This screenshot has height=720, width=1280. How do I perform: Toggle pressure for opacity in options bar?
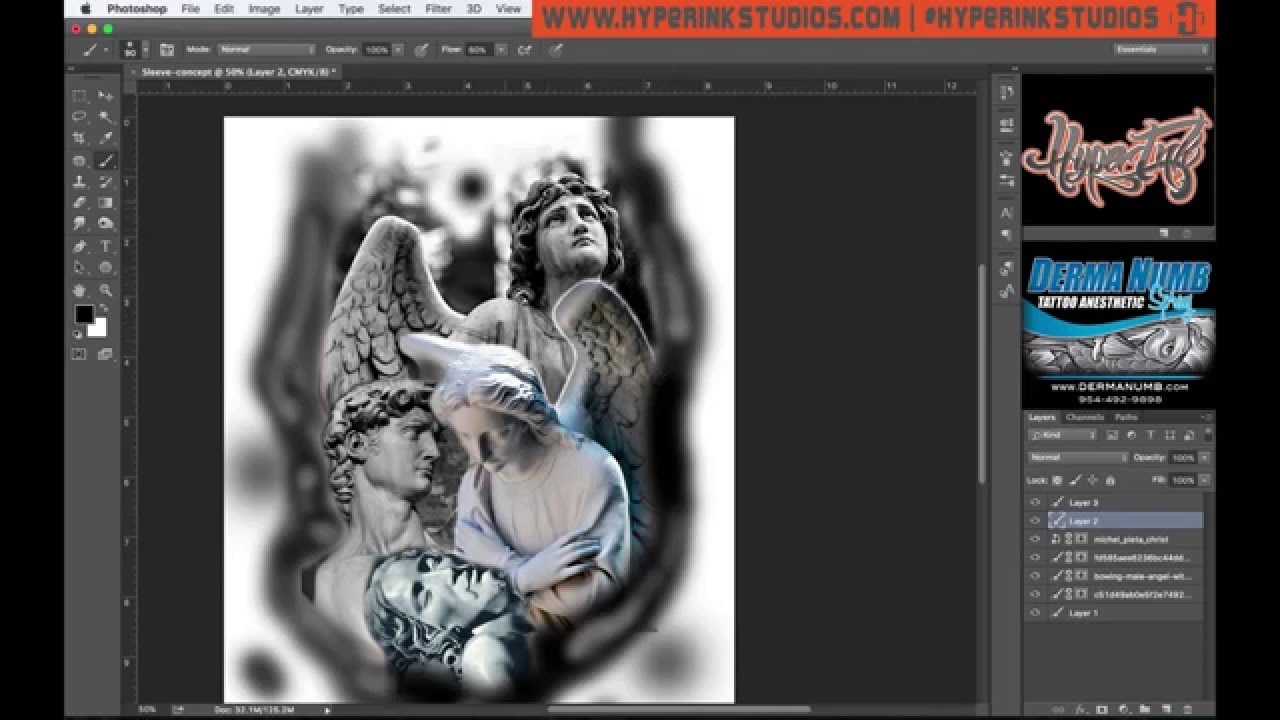pos(421,49)
